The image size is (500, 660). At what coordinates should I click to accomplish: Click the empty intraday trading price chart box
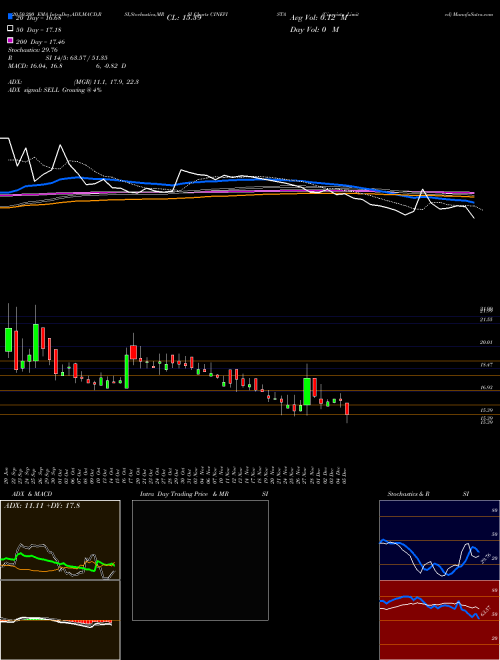point(200,560)
